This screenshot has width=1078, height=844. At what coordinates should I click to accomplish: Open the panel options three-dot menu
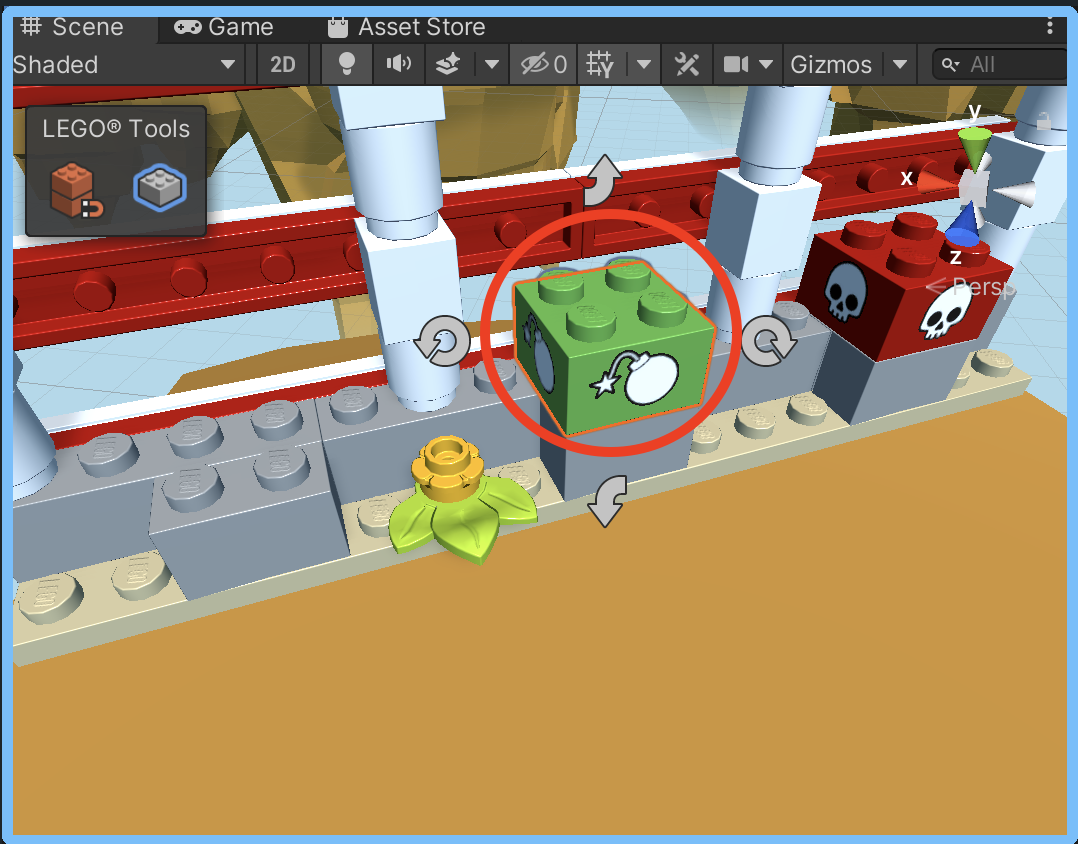pyautogui.click(x=1050, y=27)
